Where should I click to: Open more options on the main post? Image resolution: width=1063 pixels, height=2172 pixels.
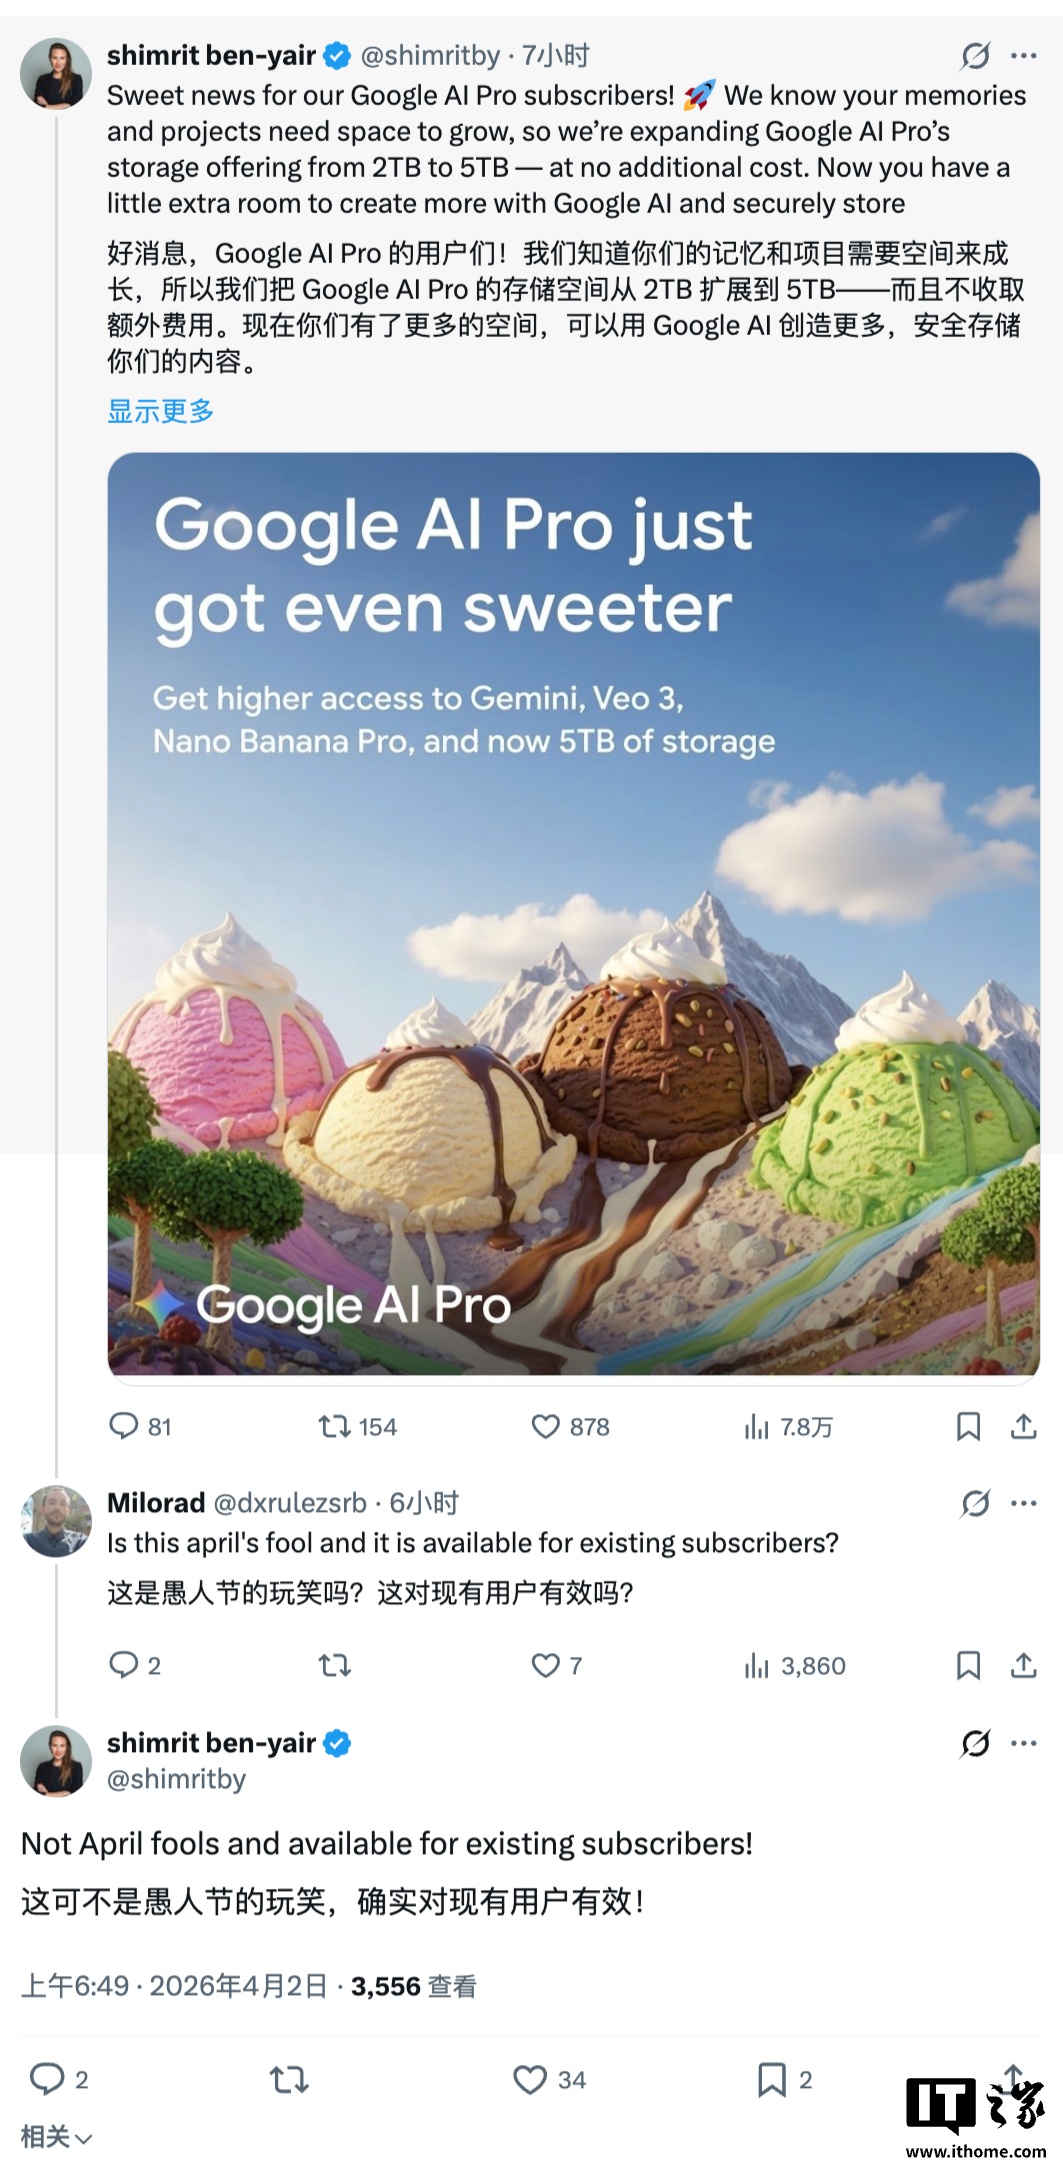click(x=1024, y=56)
